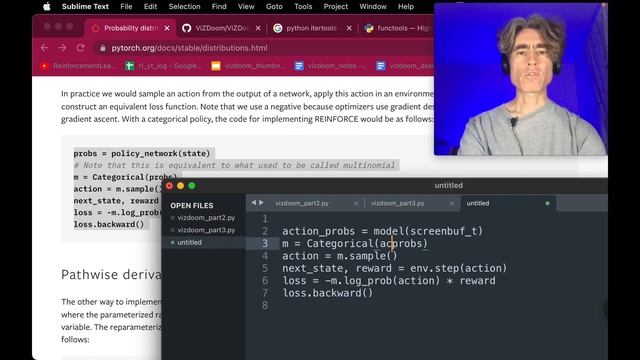Viewport: 640px width, 360px height.
Task: Close the python itertools browser tab
Action: tap(349, 28)
